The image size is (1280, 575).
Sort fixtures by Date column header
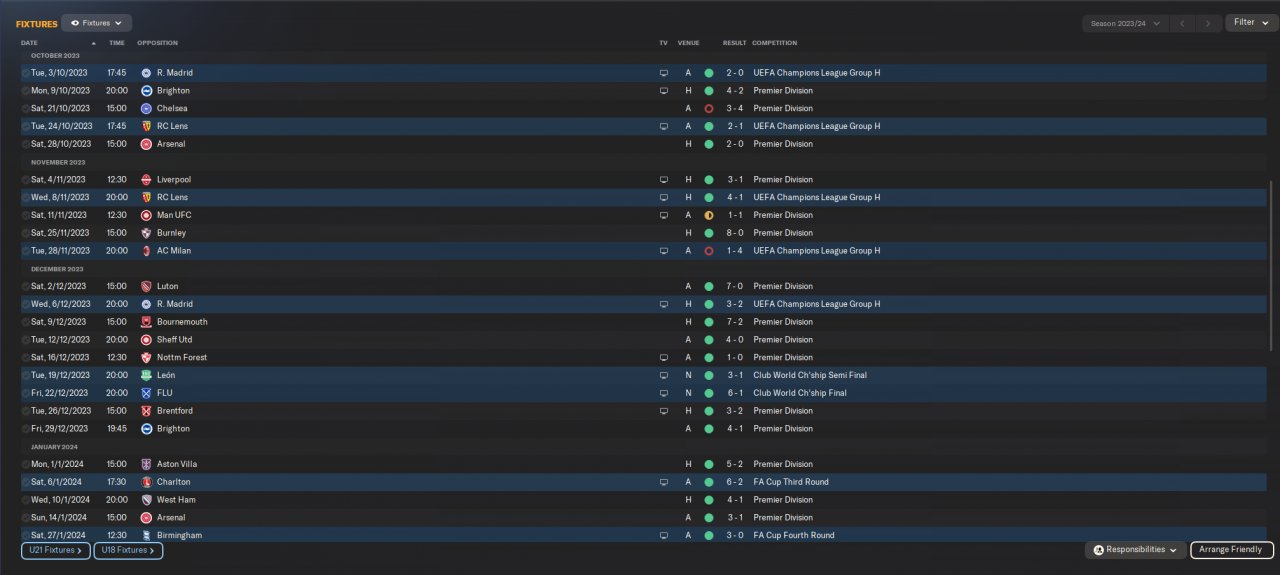30,43
